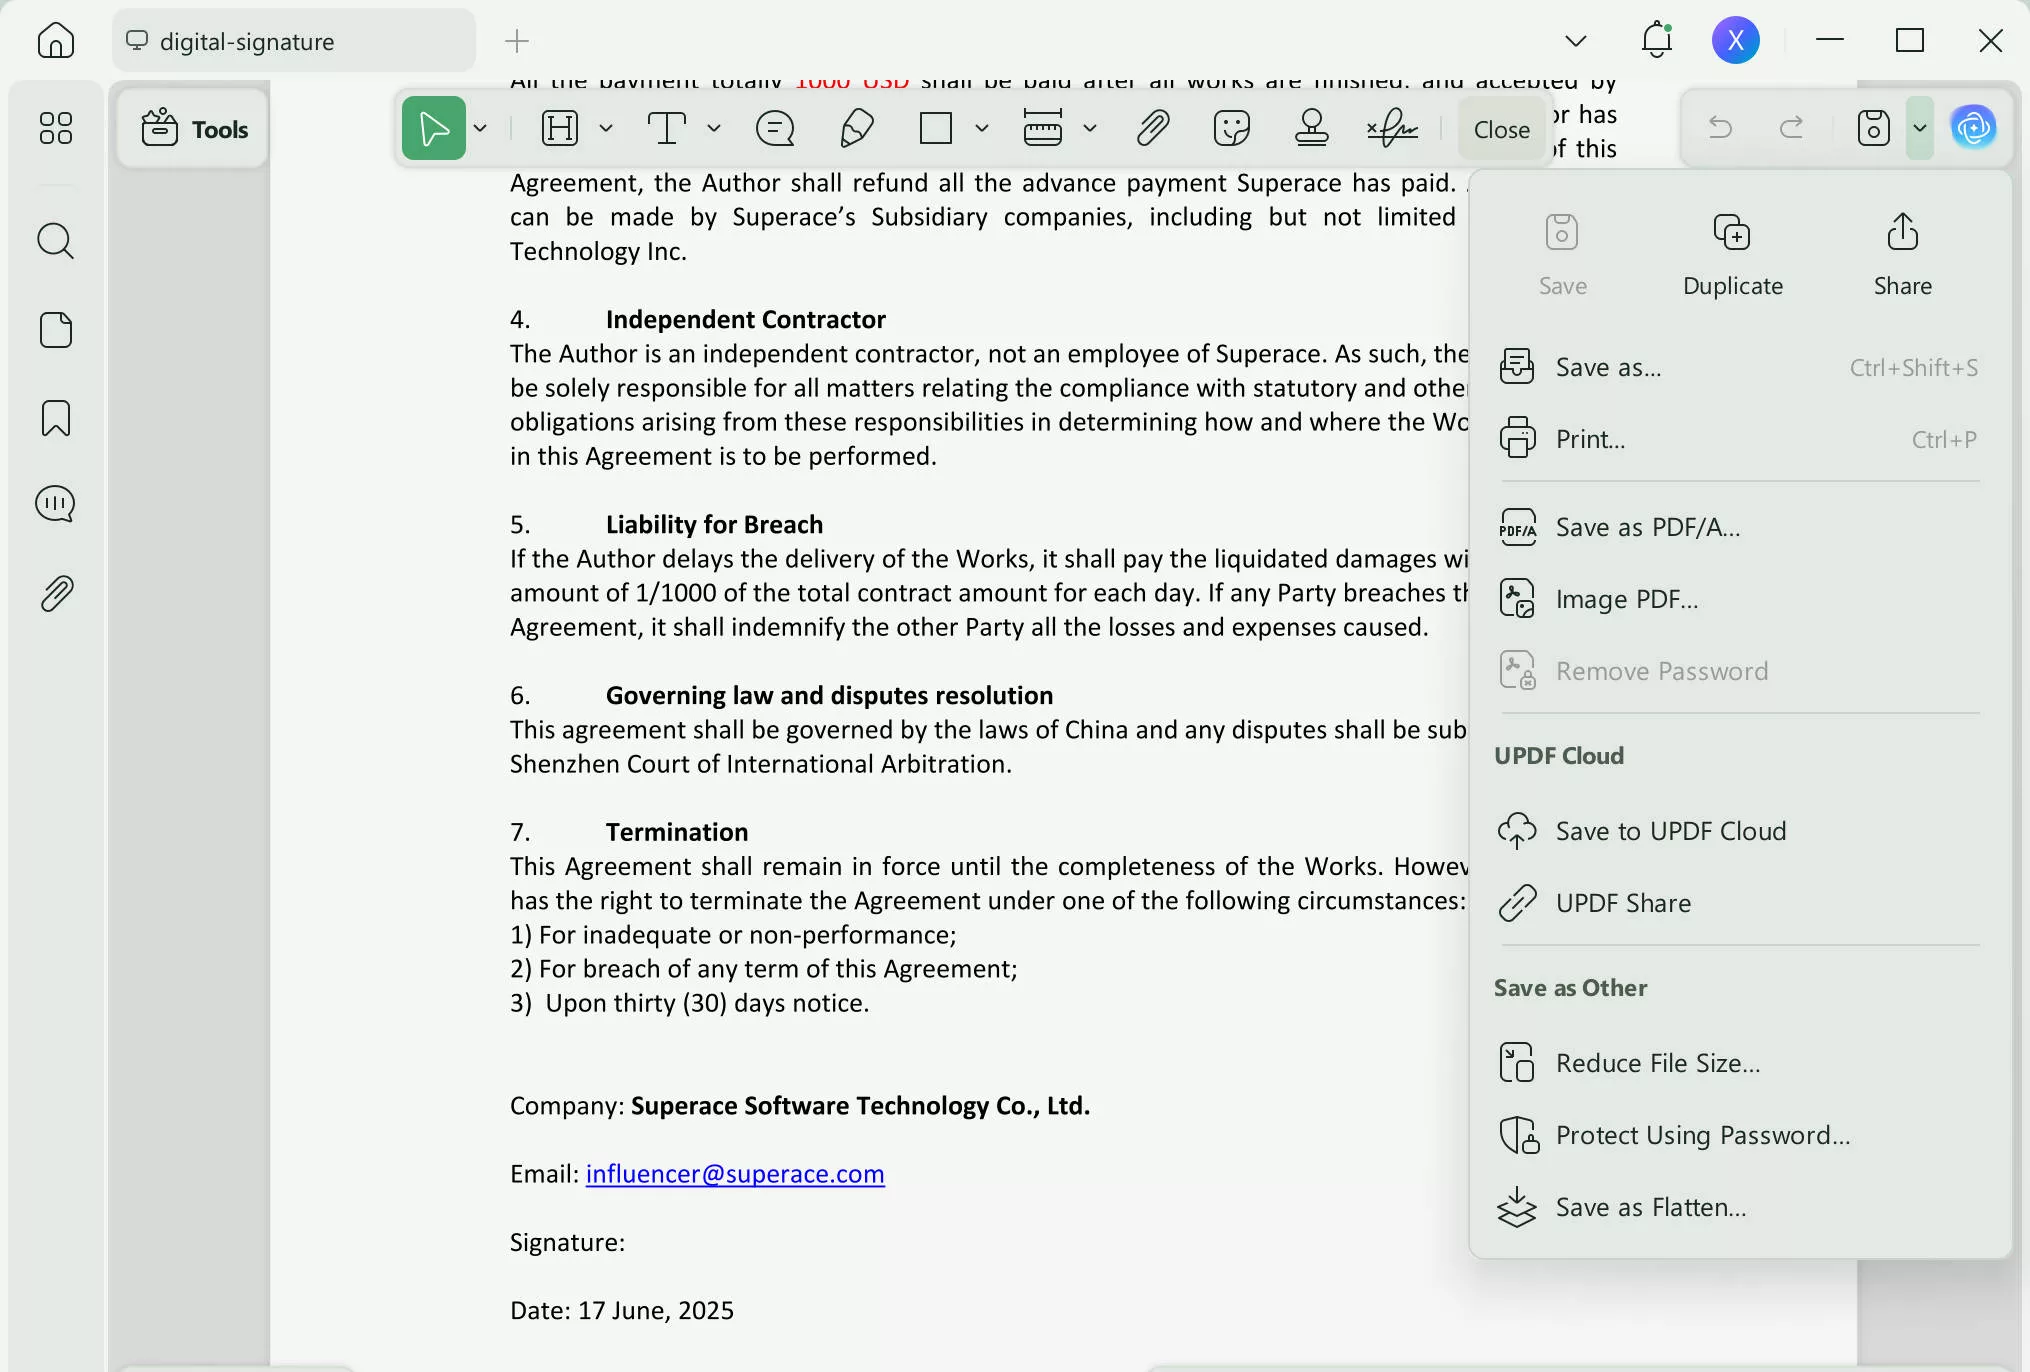The height and width of the screenshot is (1372, 2030).
Task: Select the sticker tool icon
Action: click(x=1231, y=128)
